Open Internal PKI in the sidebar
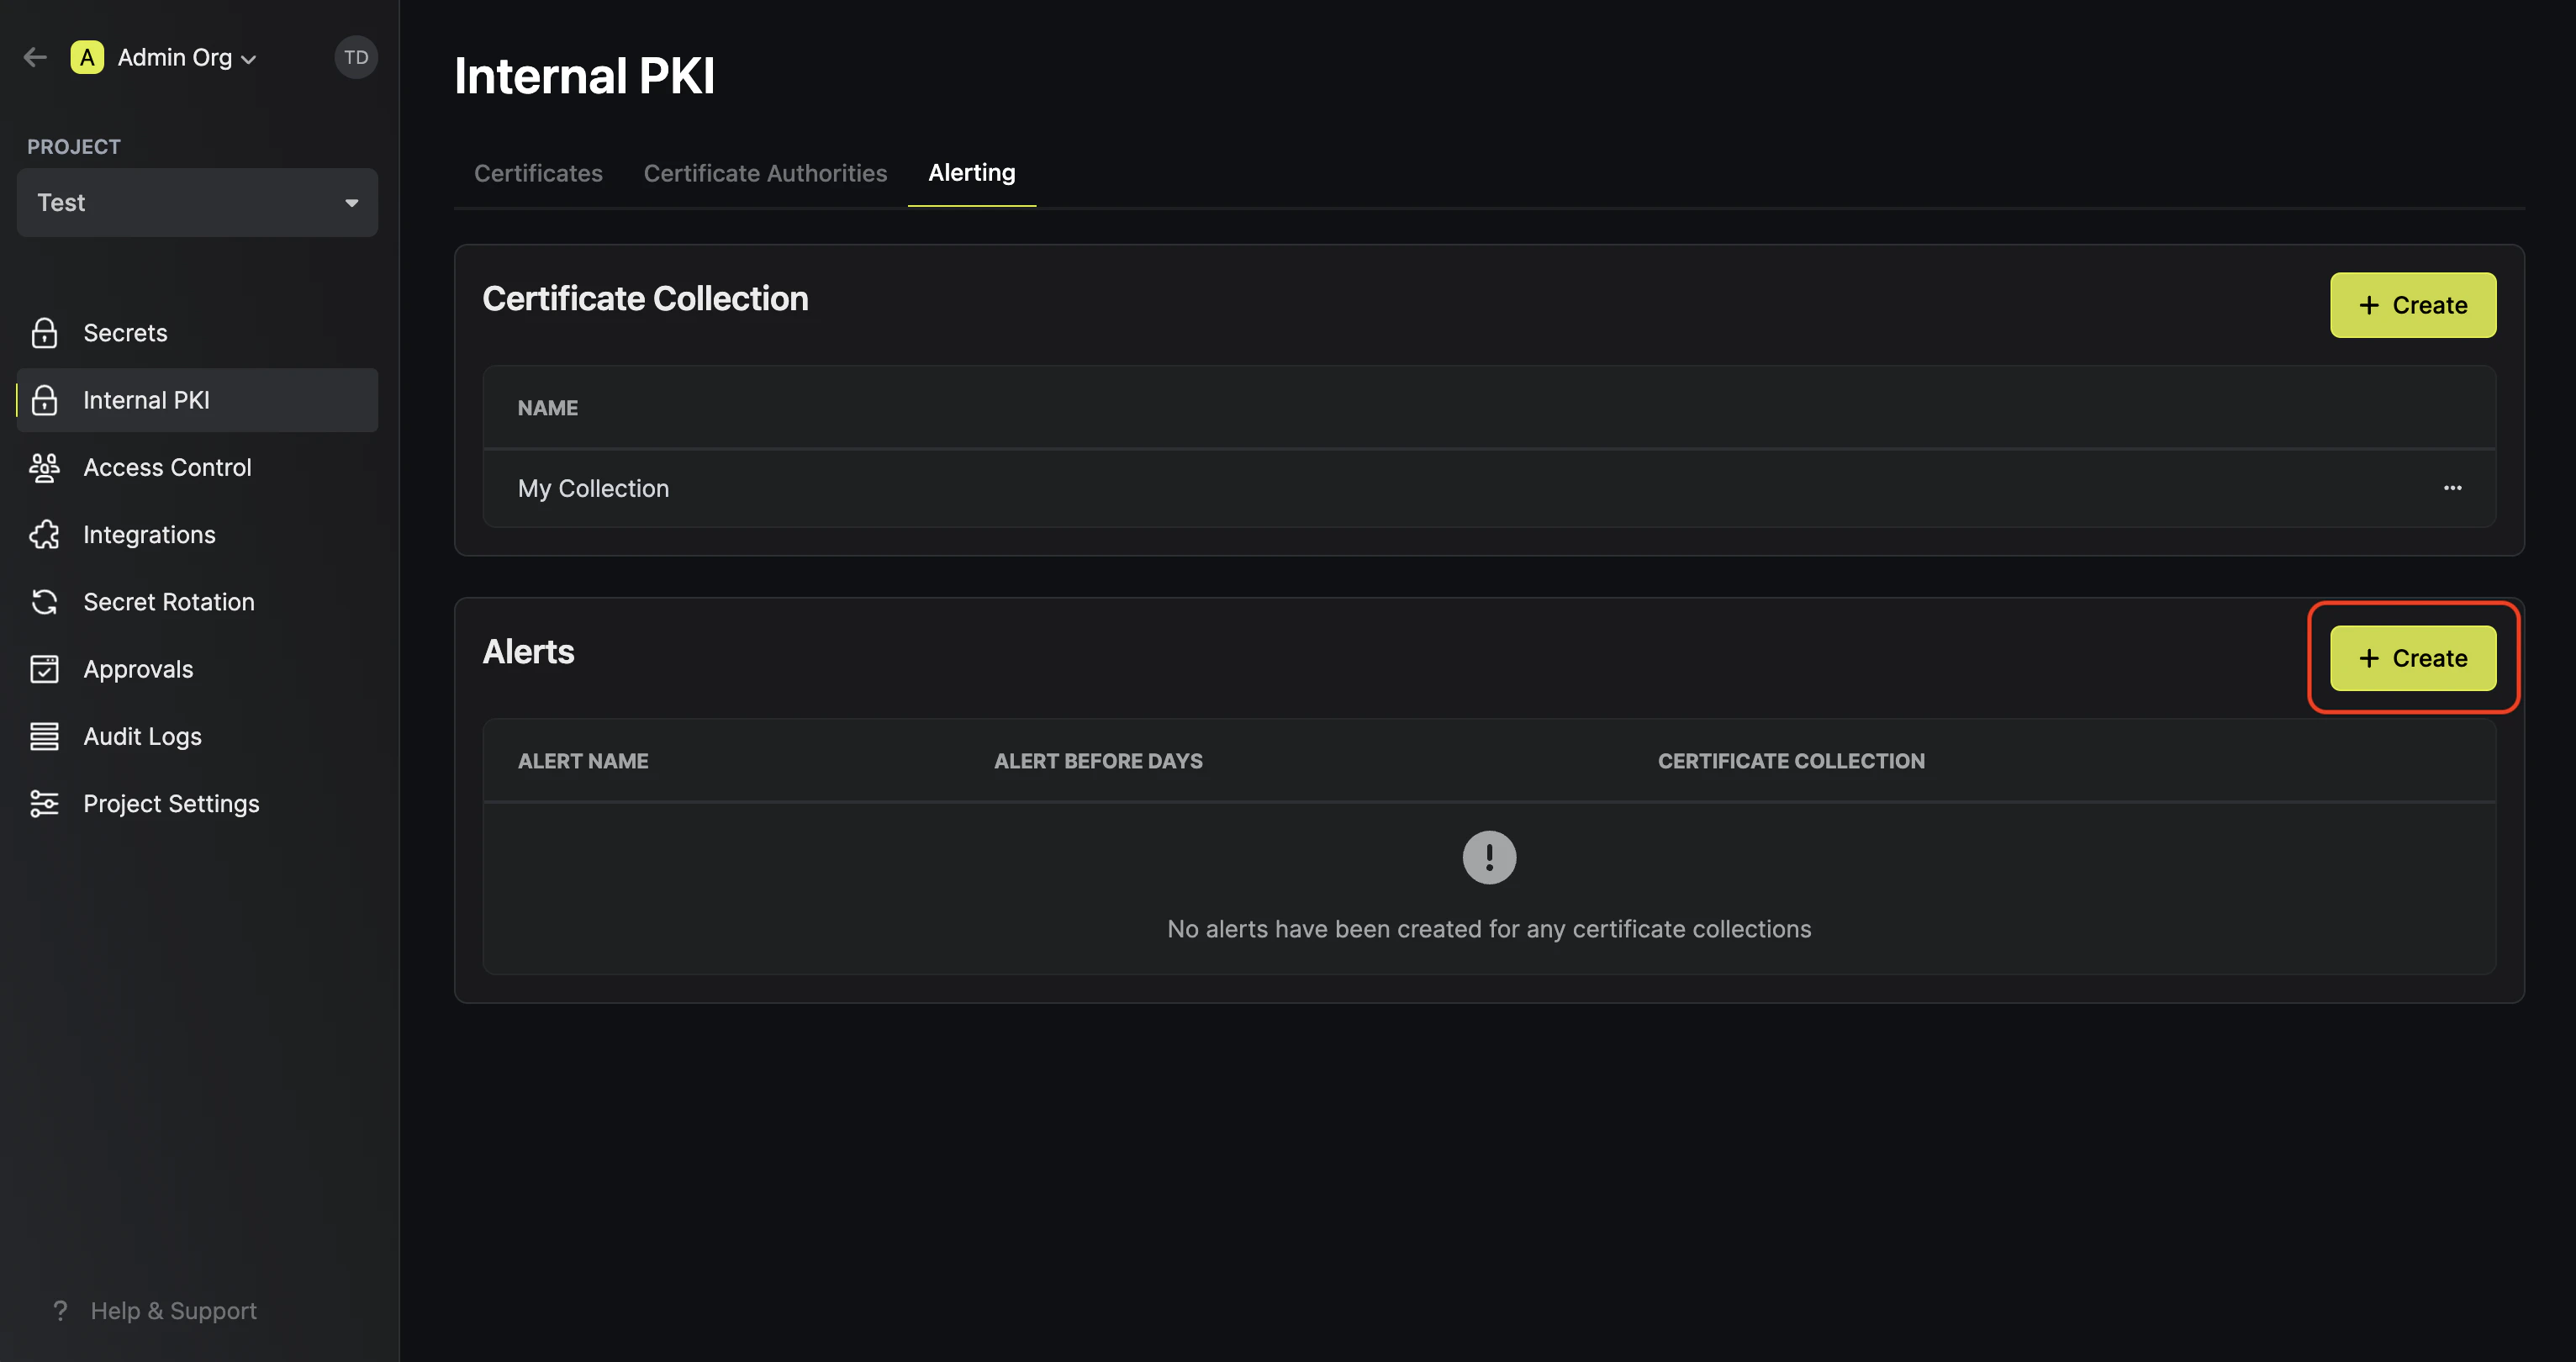 pyautogui.click(x=197, y=400)
